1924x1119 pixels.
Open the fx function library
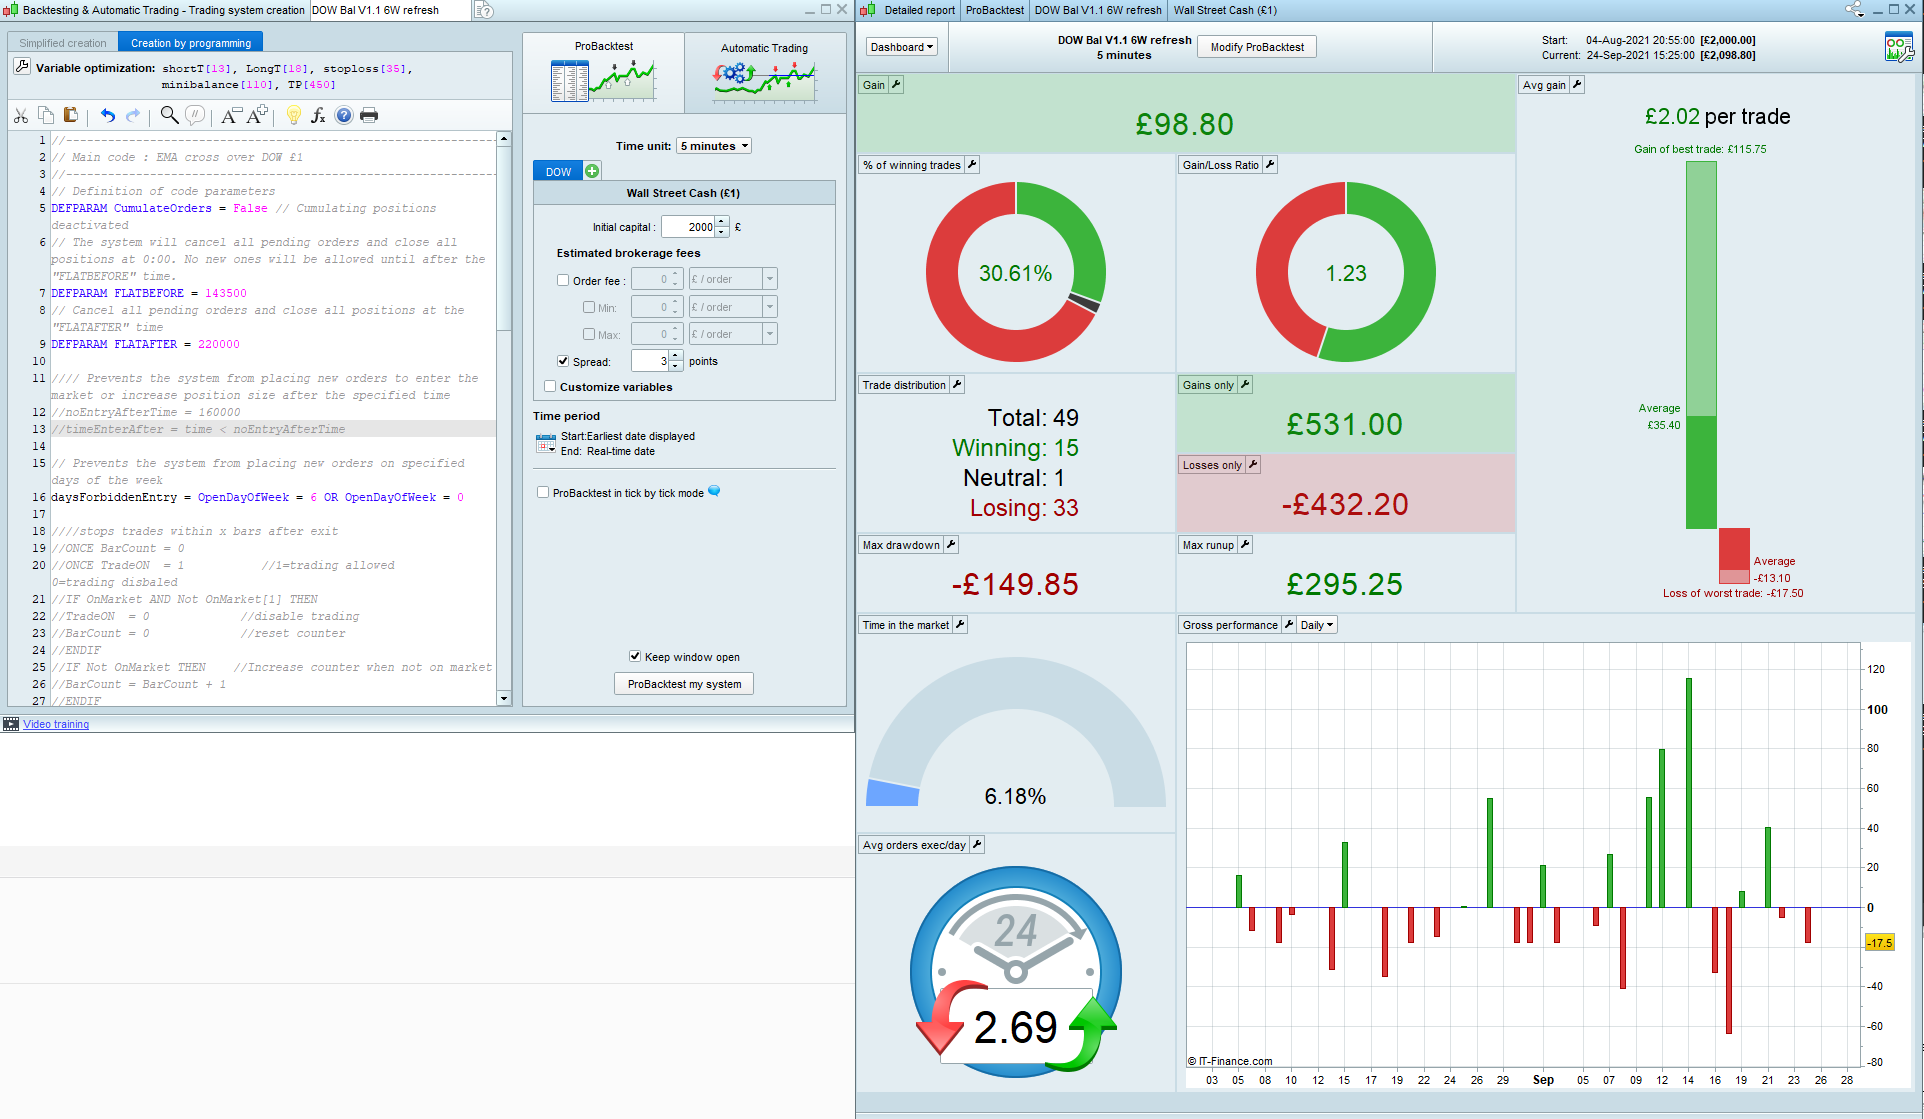click(x=318, y=116)
